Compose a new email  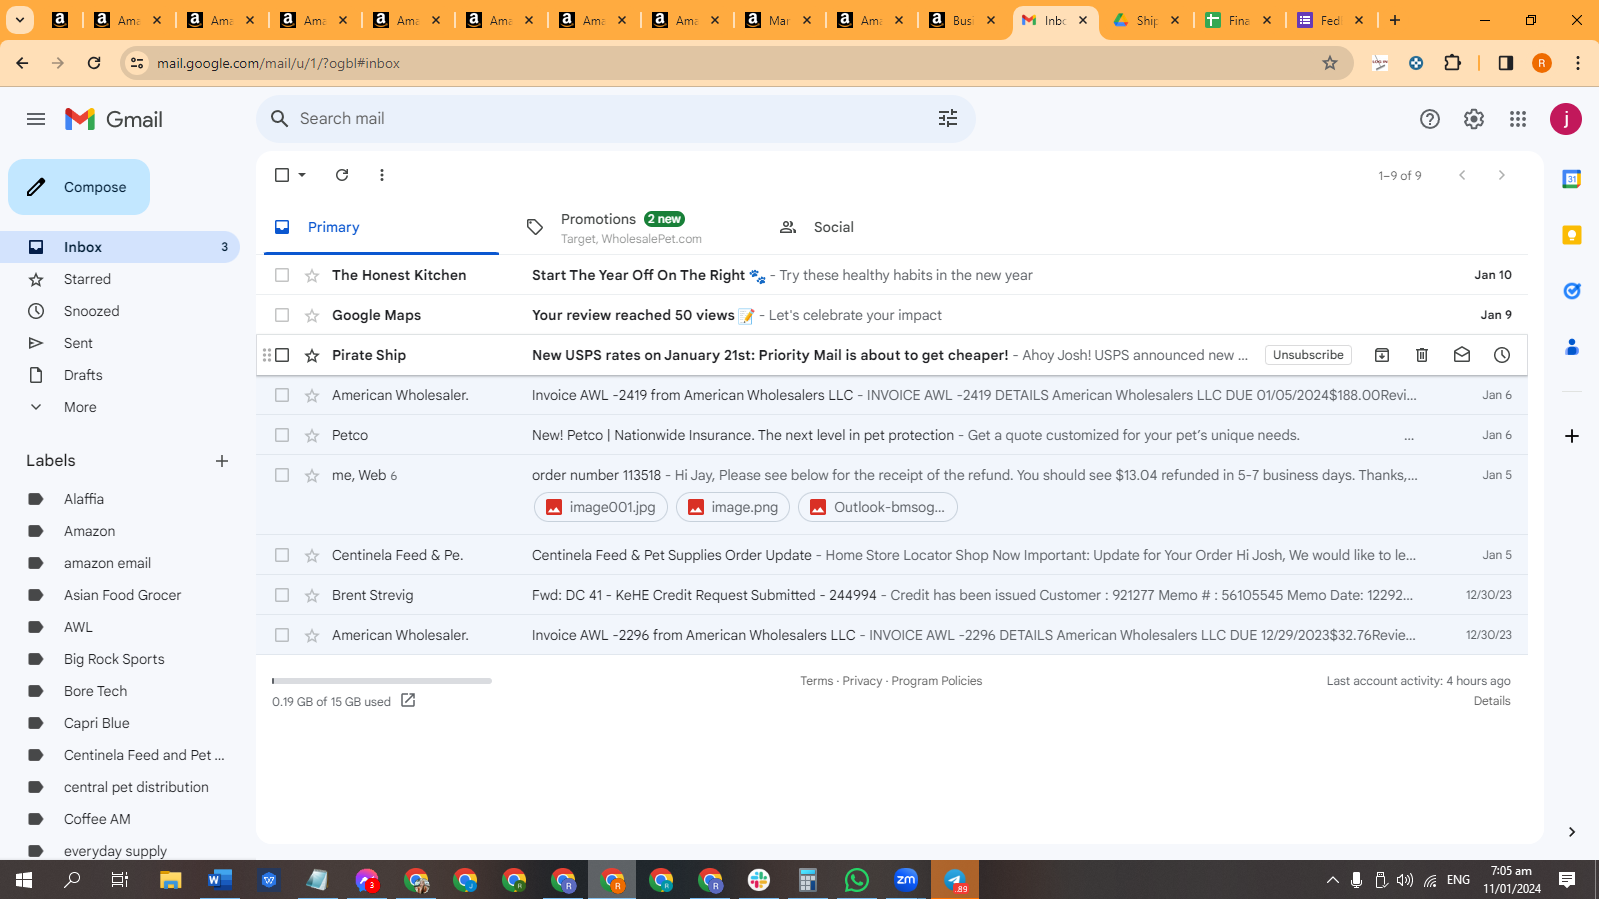coord(79,187)
